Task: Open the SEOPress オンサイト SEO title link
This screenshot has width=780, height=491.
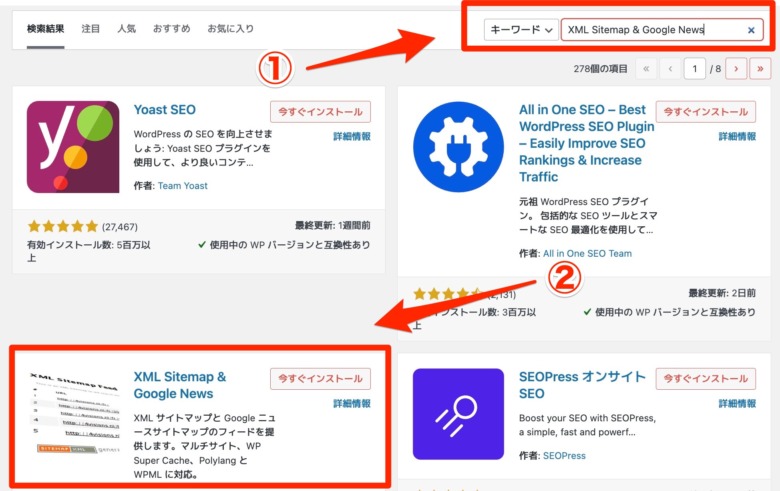Action: click(x=582, y=385)
